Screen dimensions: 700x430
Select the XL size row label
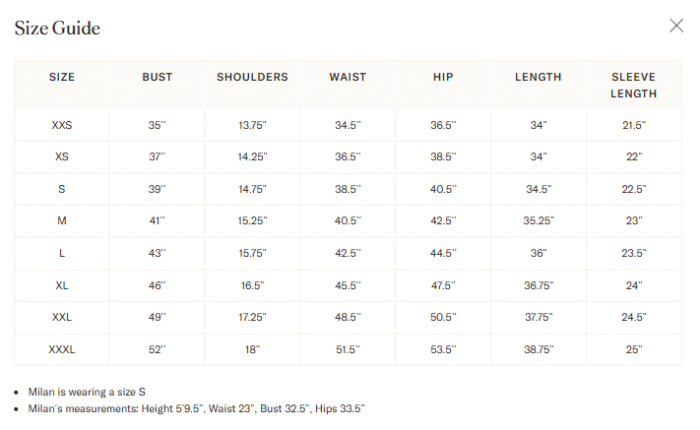pos(62,286)
